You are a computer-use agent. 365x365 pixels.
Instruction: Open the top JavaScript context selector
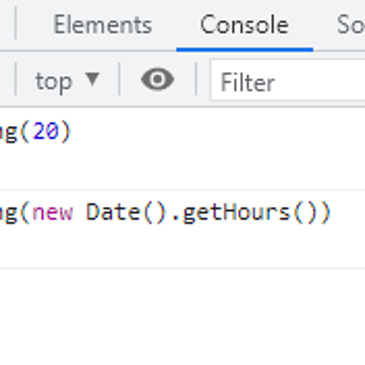click(67, 81)
